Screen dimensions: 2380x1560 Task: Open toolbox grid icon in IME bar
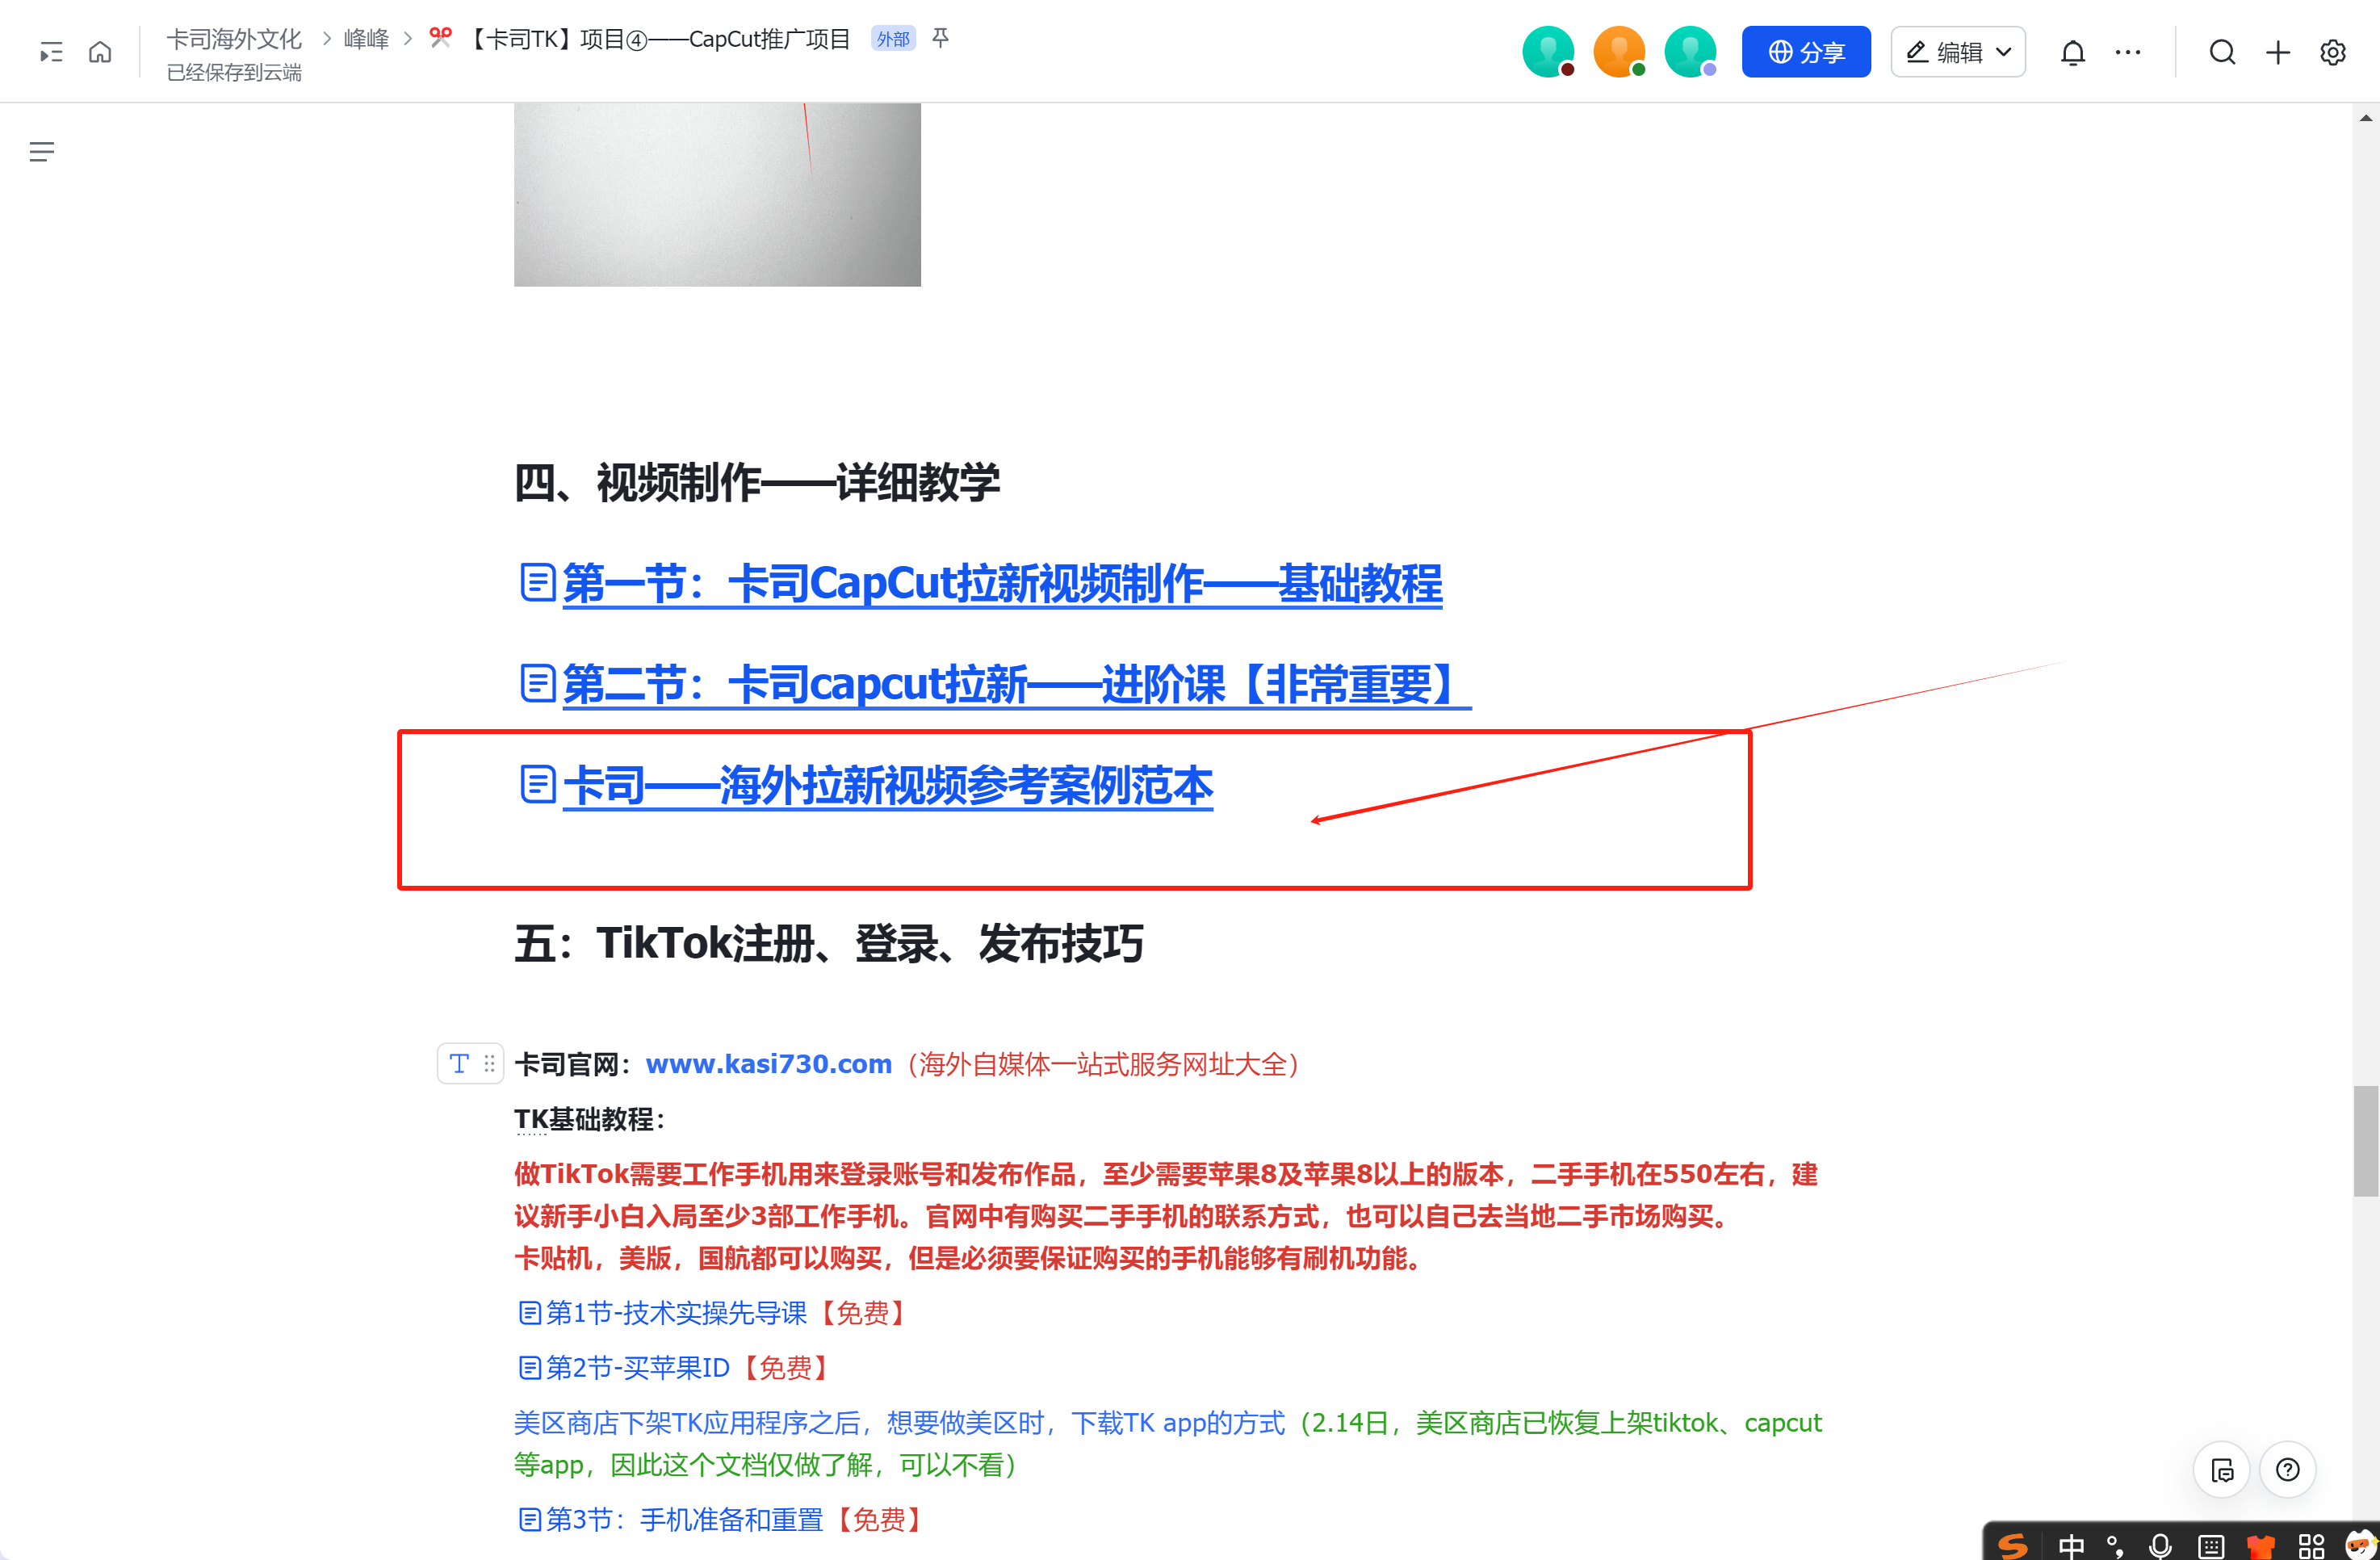click(2311, 1547)
